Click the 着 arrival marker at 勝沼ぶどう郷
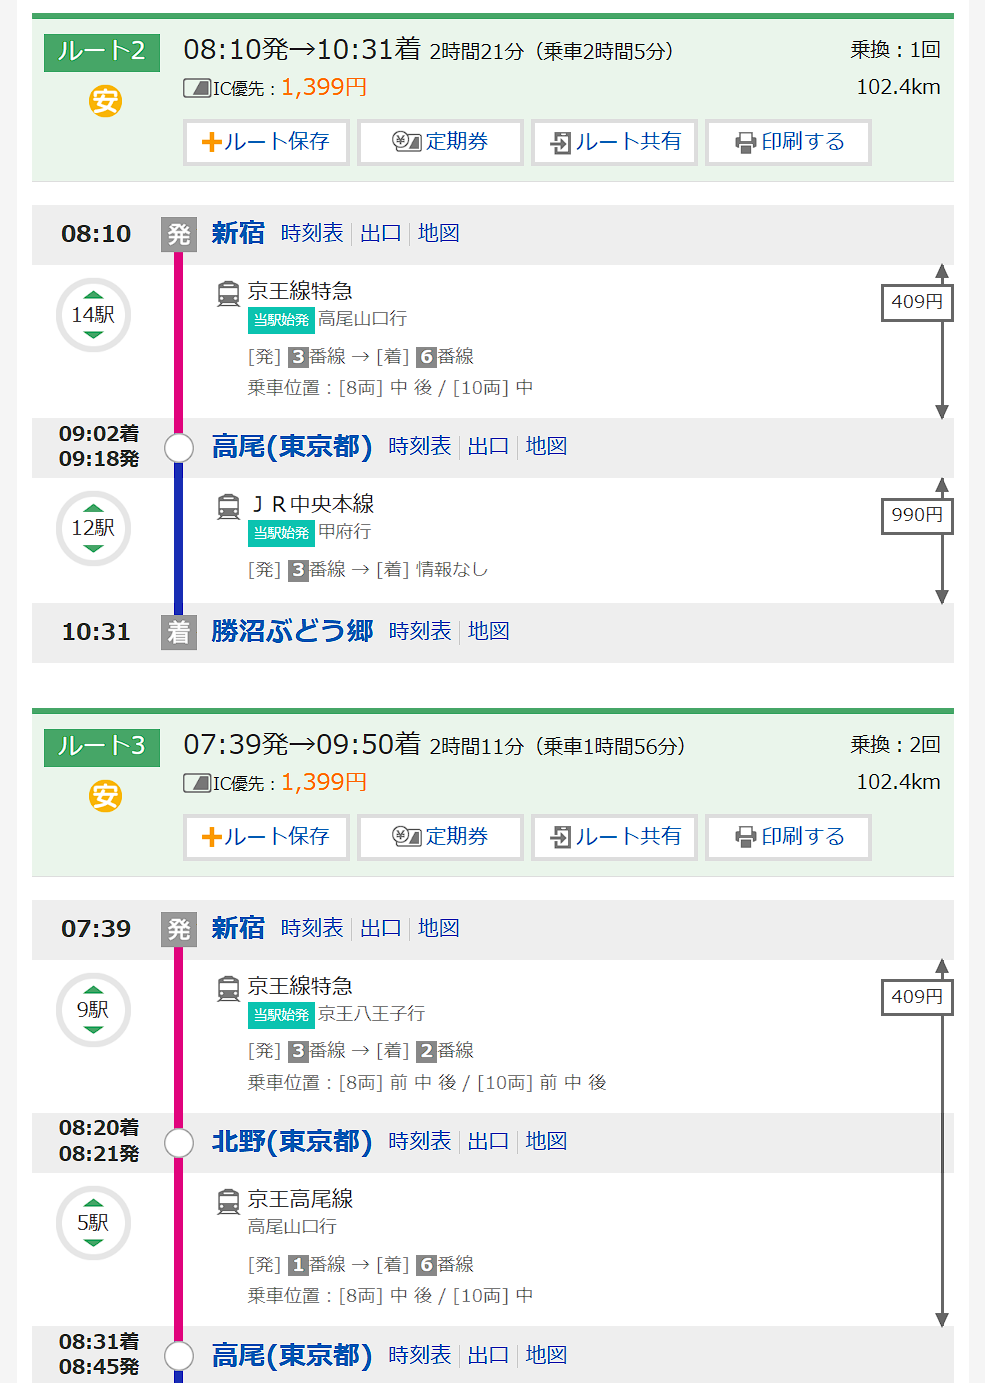The image size is (985, 1383). (178, 632)
